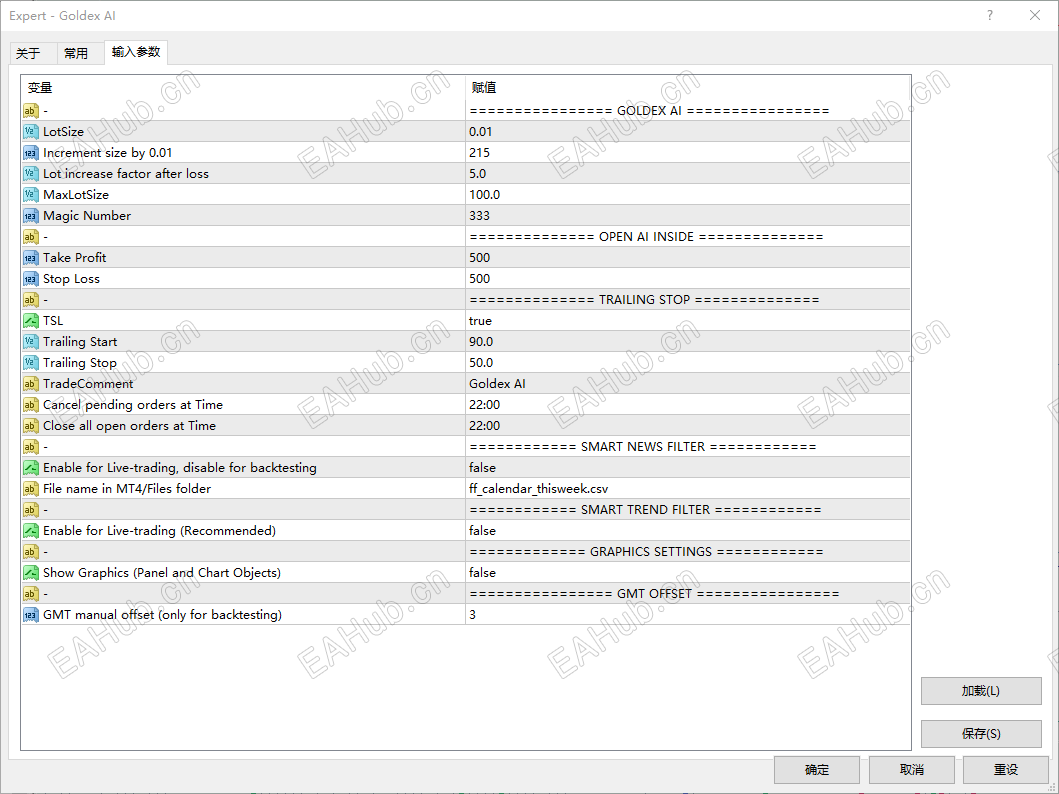Screen dimensions: 1059x794
Task: Click the string icon in the OPEN AI INSIDE row
Action: (30, 236)
